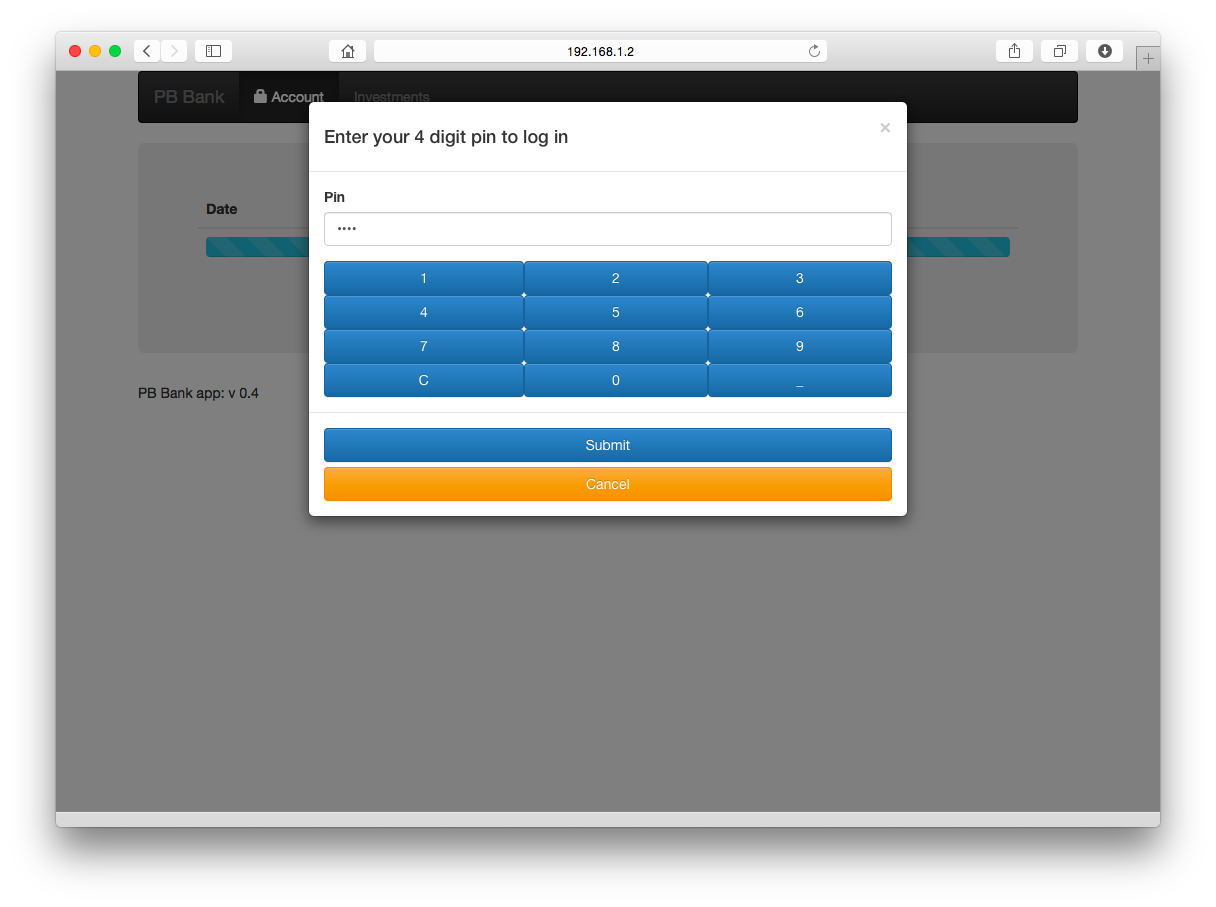Reload the page with the refresh icon
The width and height of the screenshot is (1216, 907).
pos(814,51)
